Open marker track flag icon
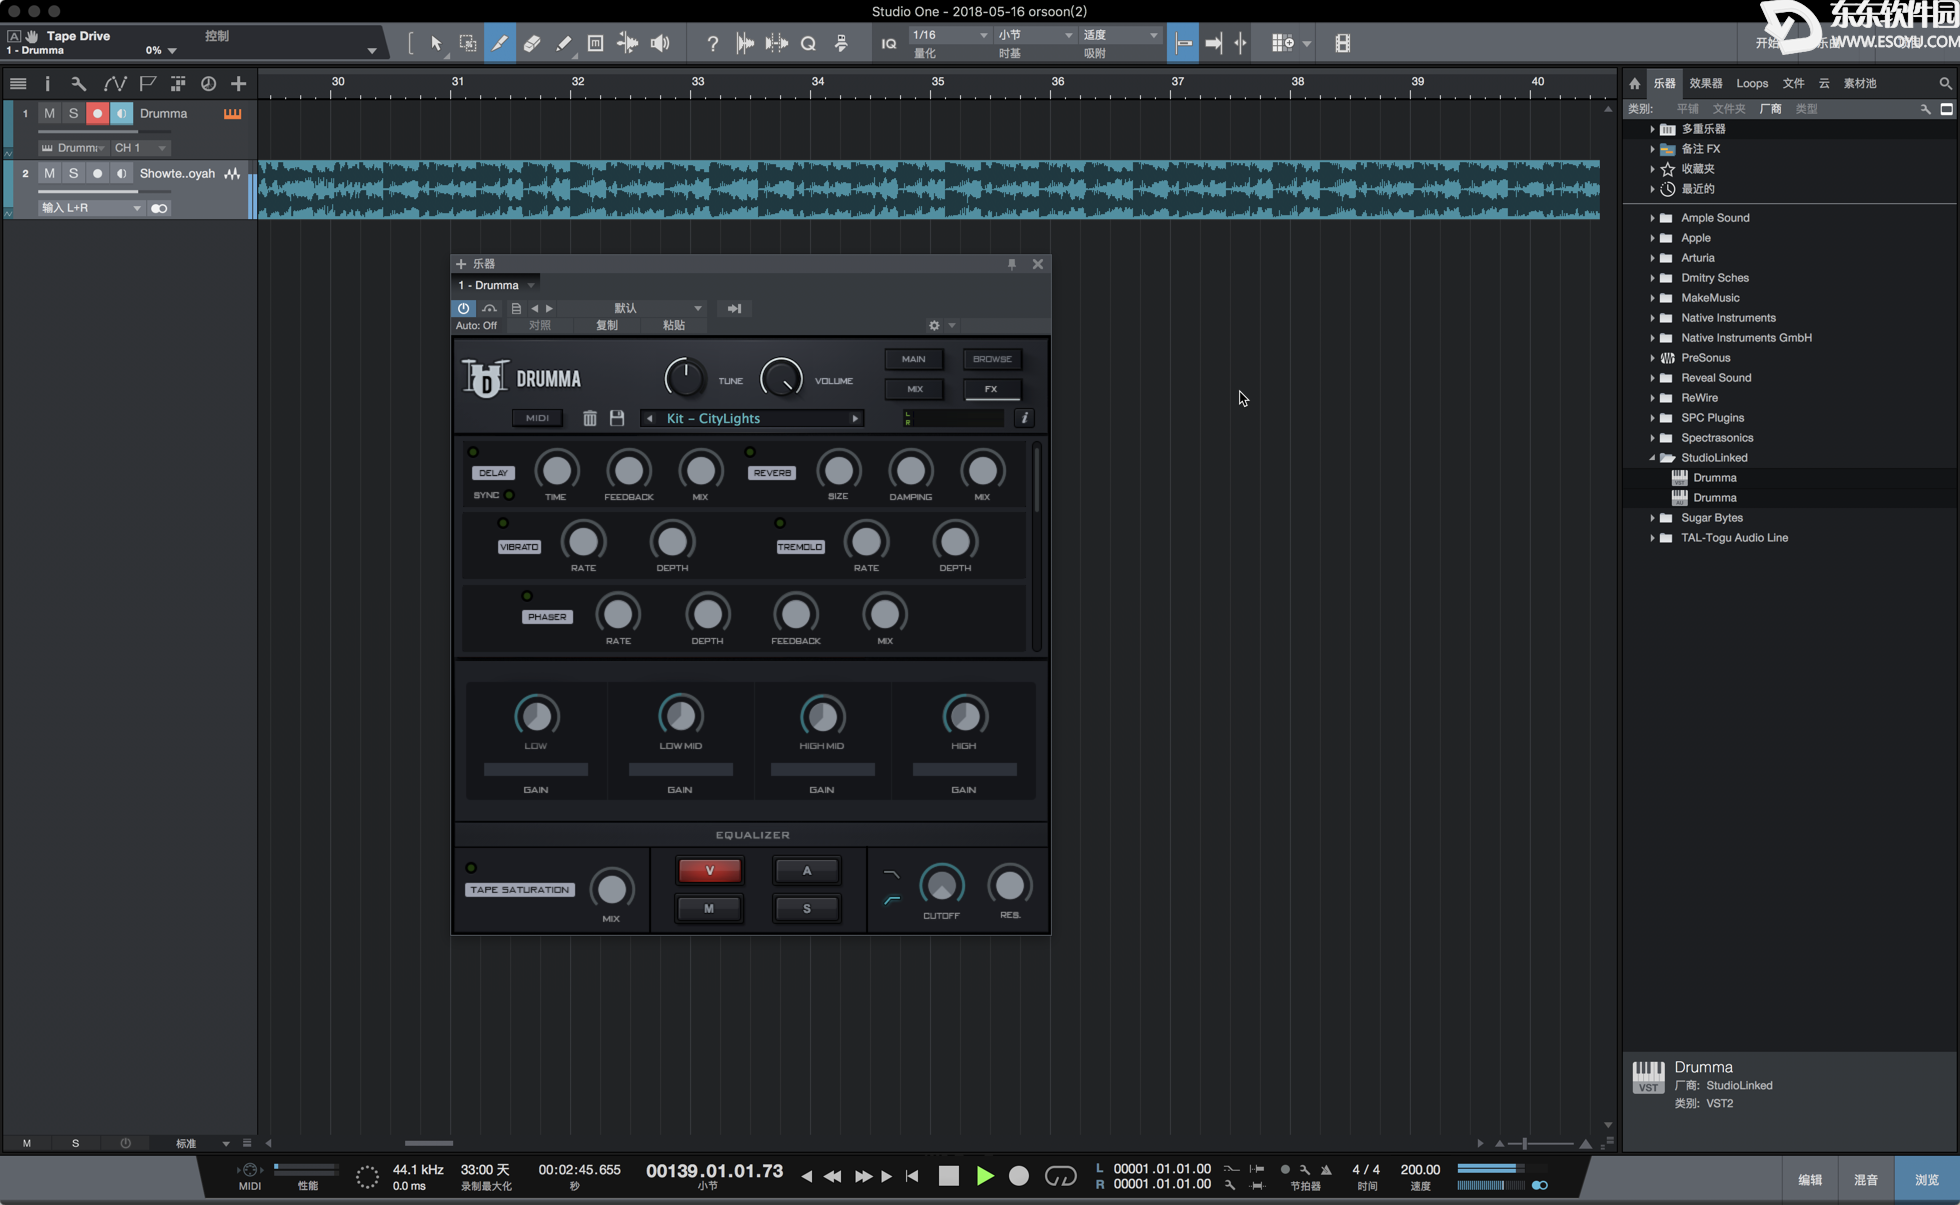This screenshot has width=1960, height=1205. (x=148, y=83)
